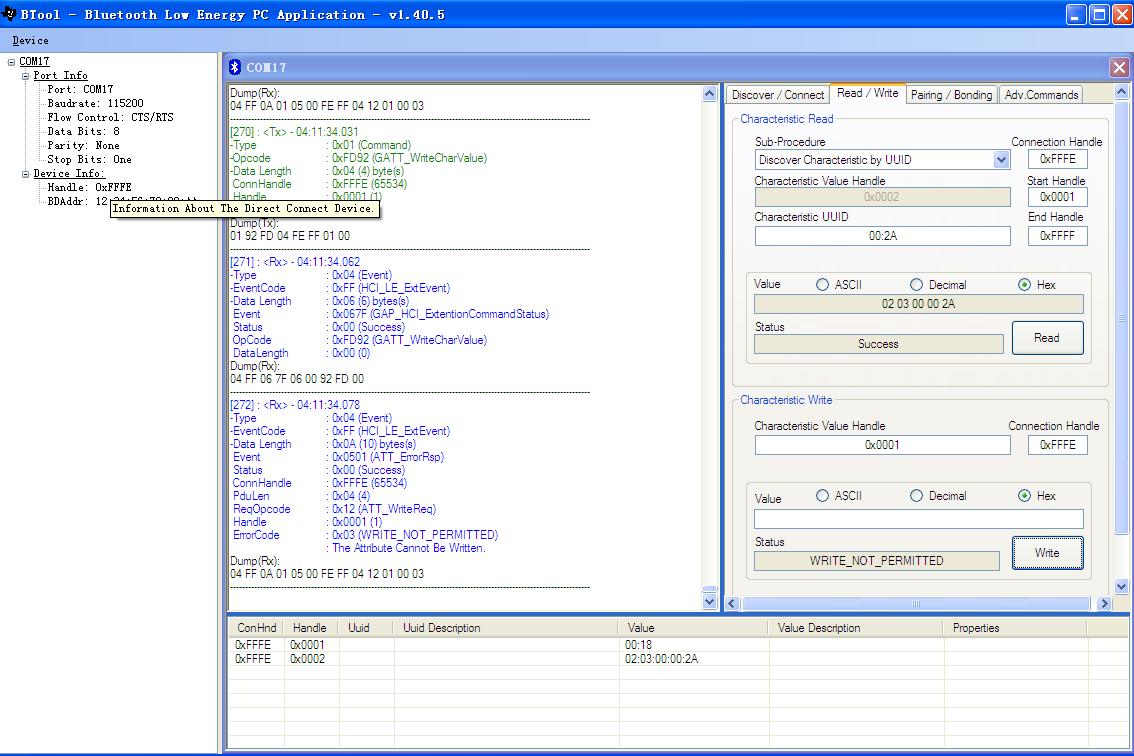Click the Success status field
Image resolution: width=1134 pixels, height=756 pixels.
tap(878, 344)
